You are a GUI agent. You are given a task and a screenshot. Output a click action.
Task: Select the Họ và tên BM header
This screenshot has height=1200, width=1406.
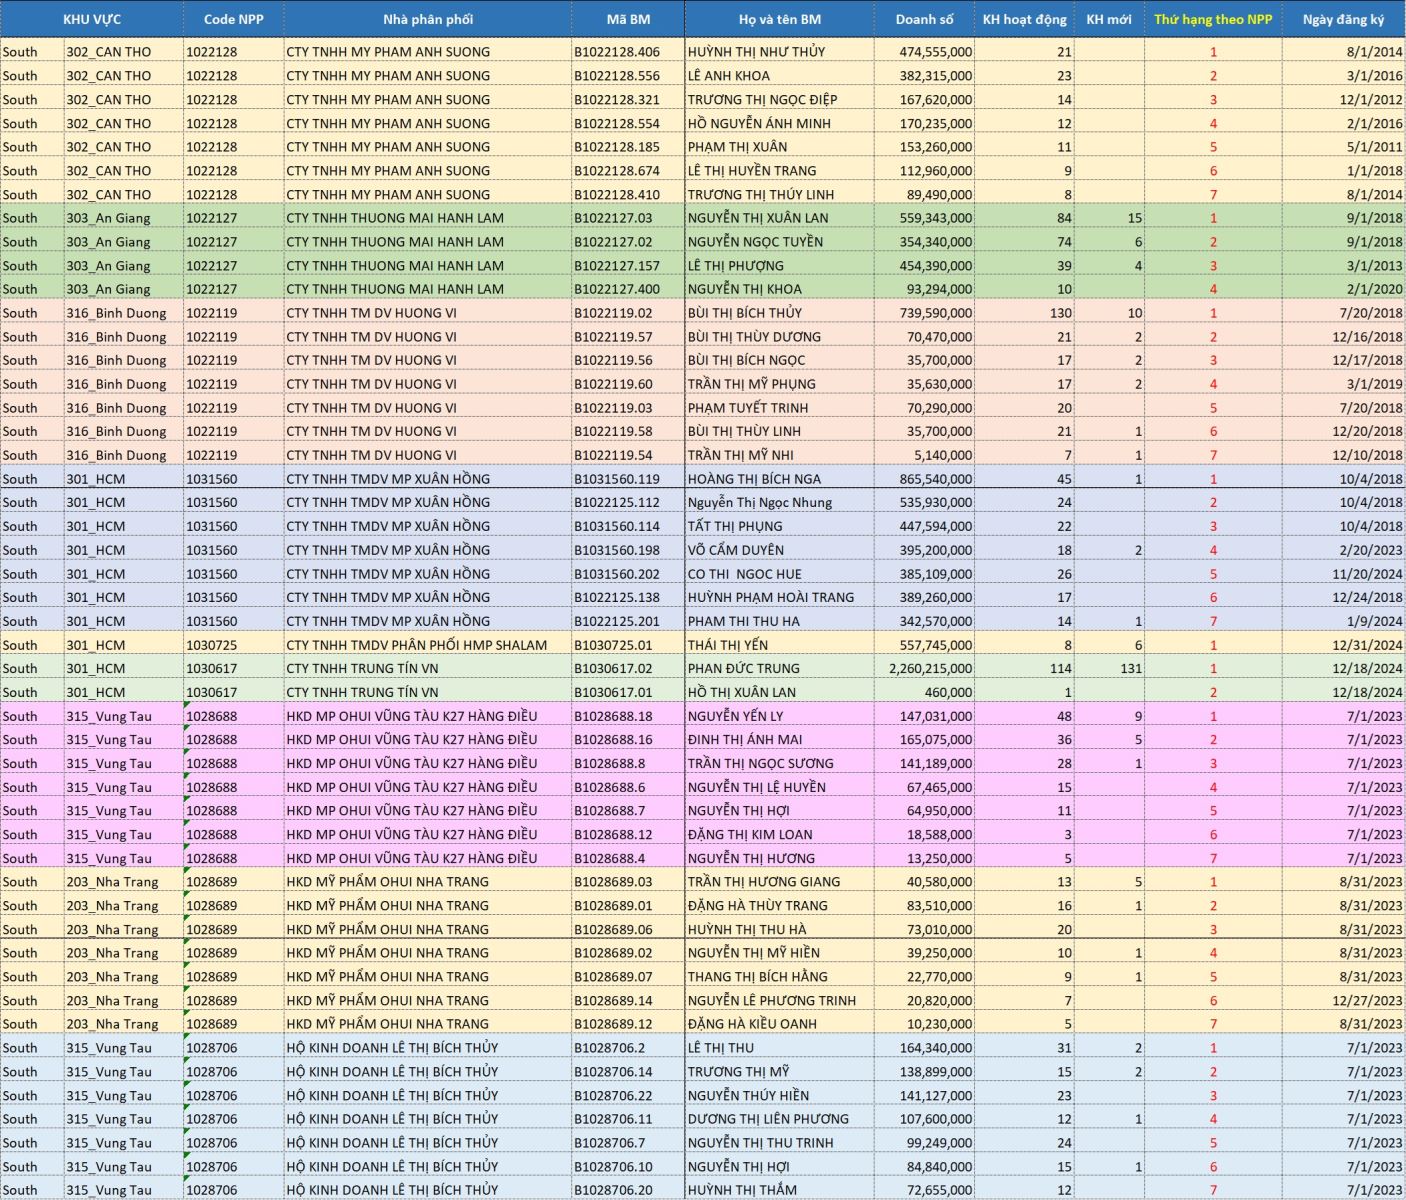(780, 19)
